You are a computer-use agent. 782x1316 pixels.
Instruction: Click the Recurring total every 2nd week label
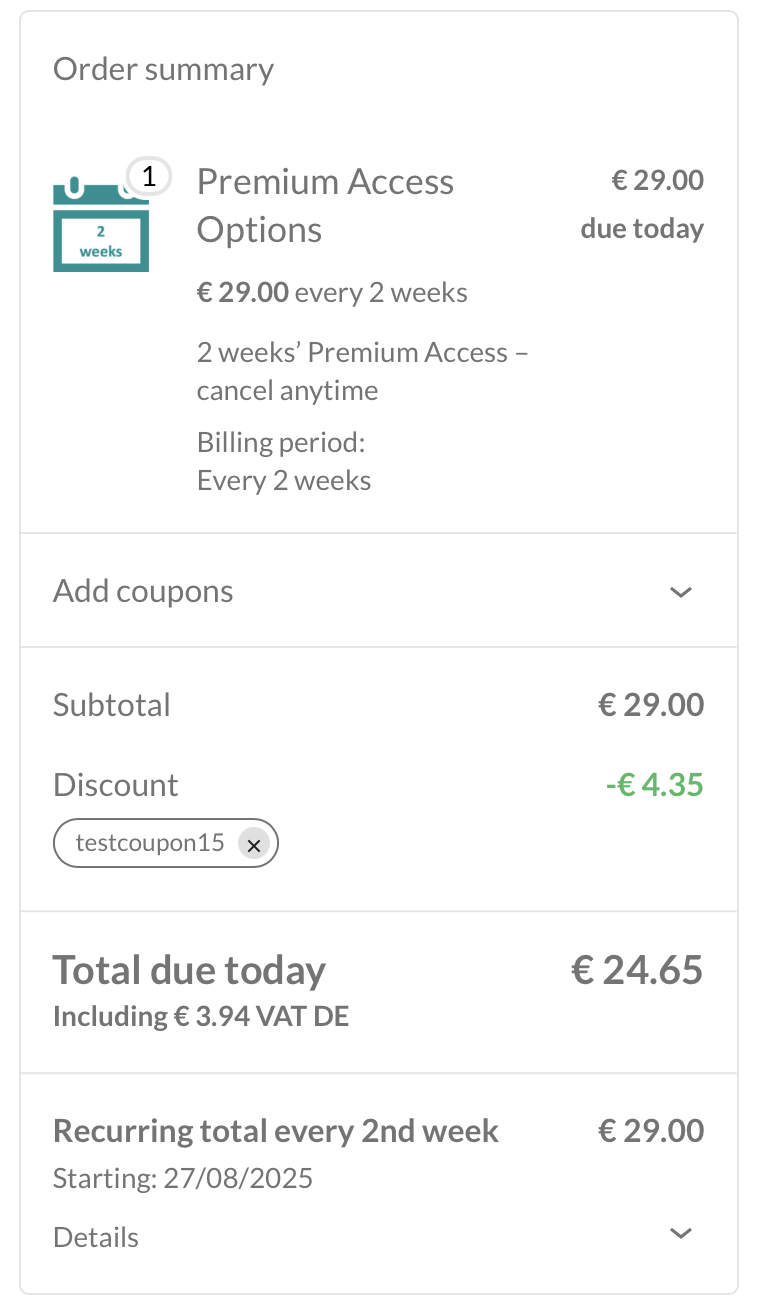(276, 1131)
